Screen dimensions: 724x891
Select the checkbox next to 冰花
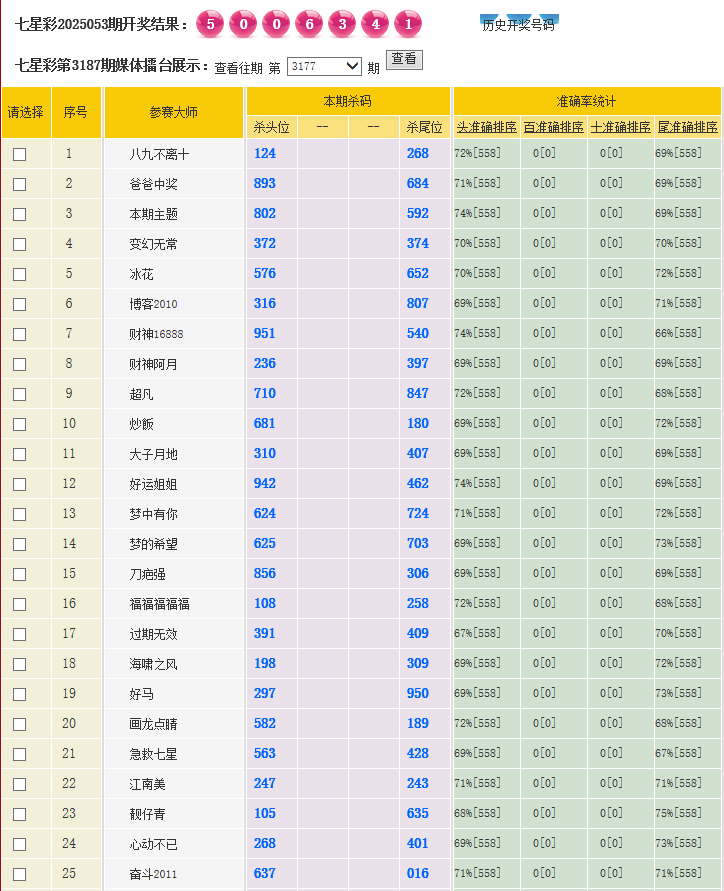19,274
